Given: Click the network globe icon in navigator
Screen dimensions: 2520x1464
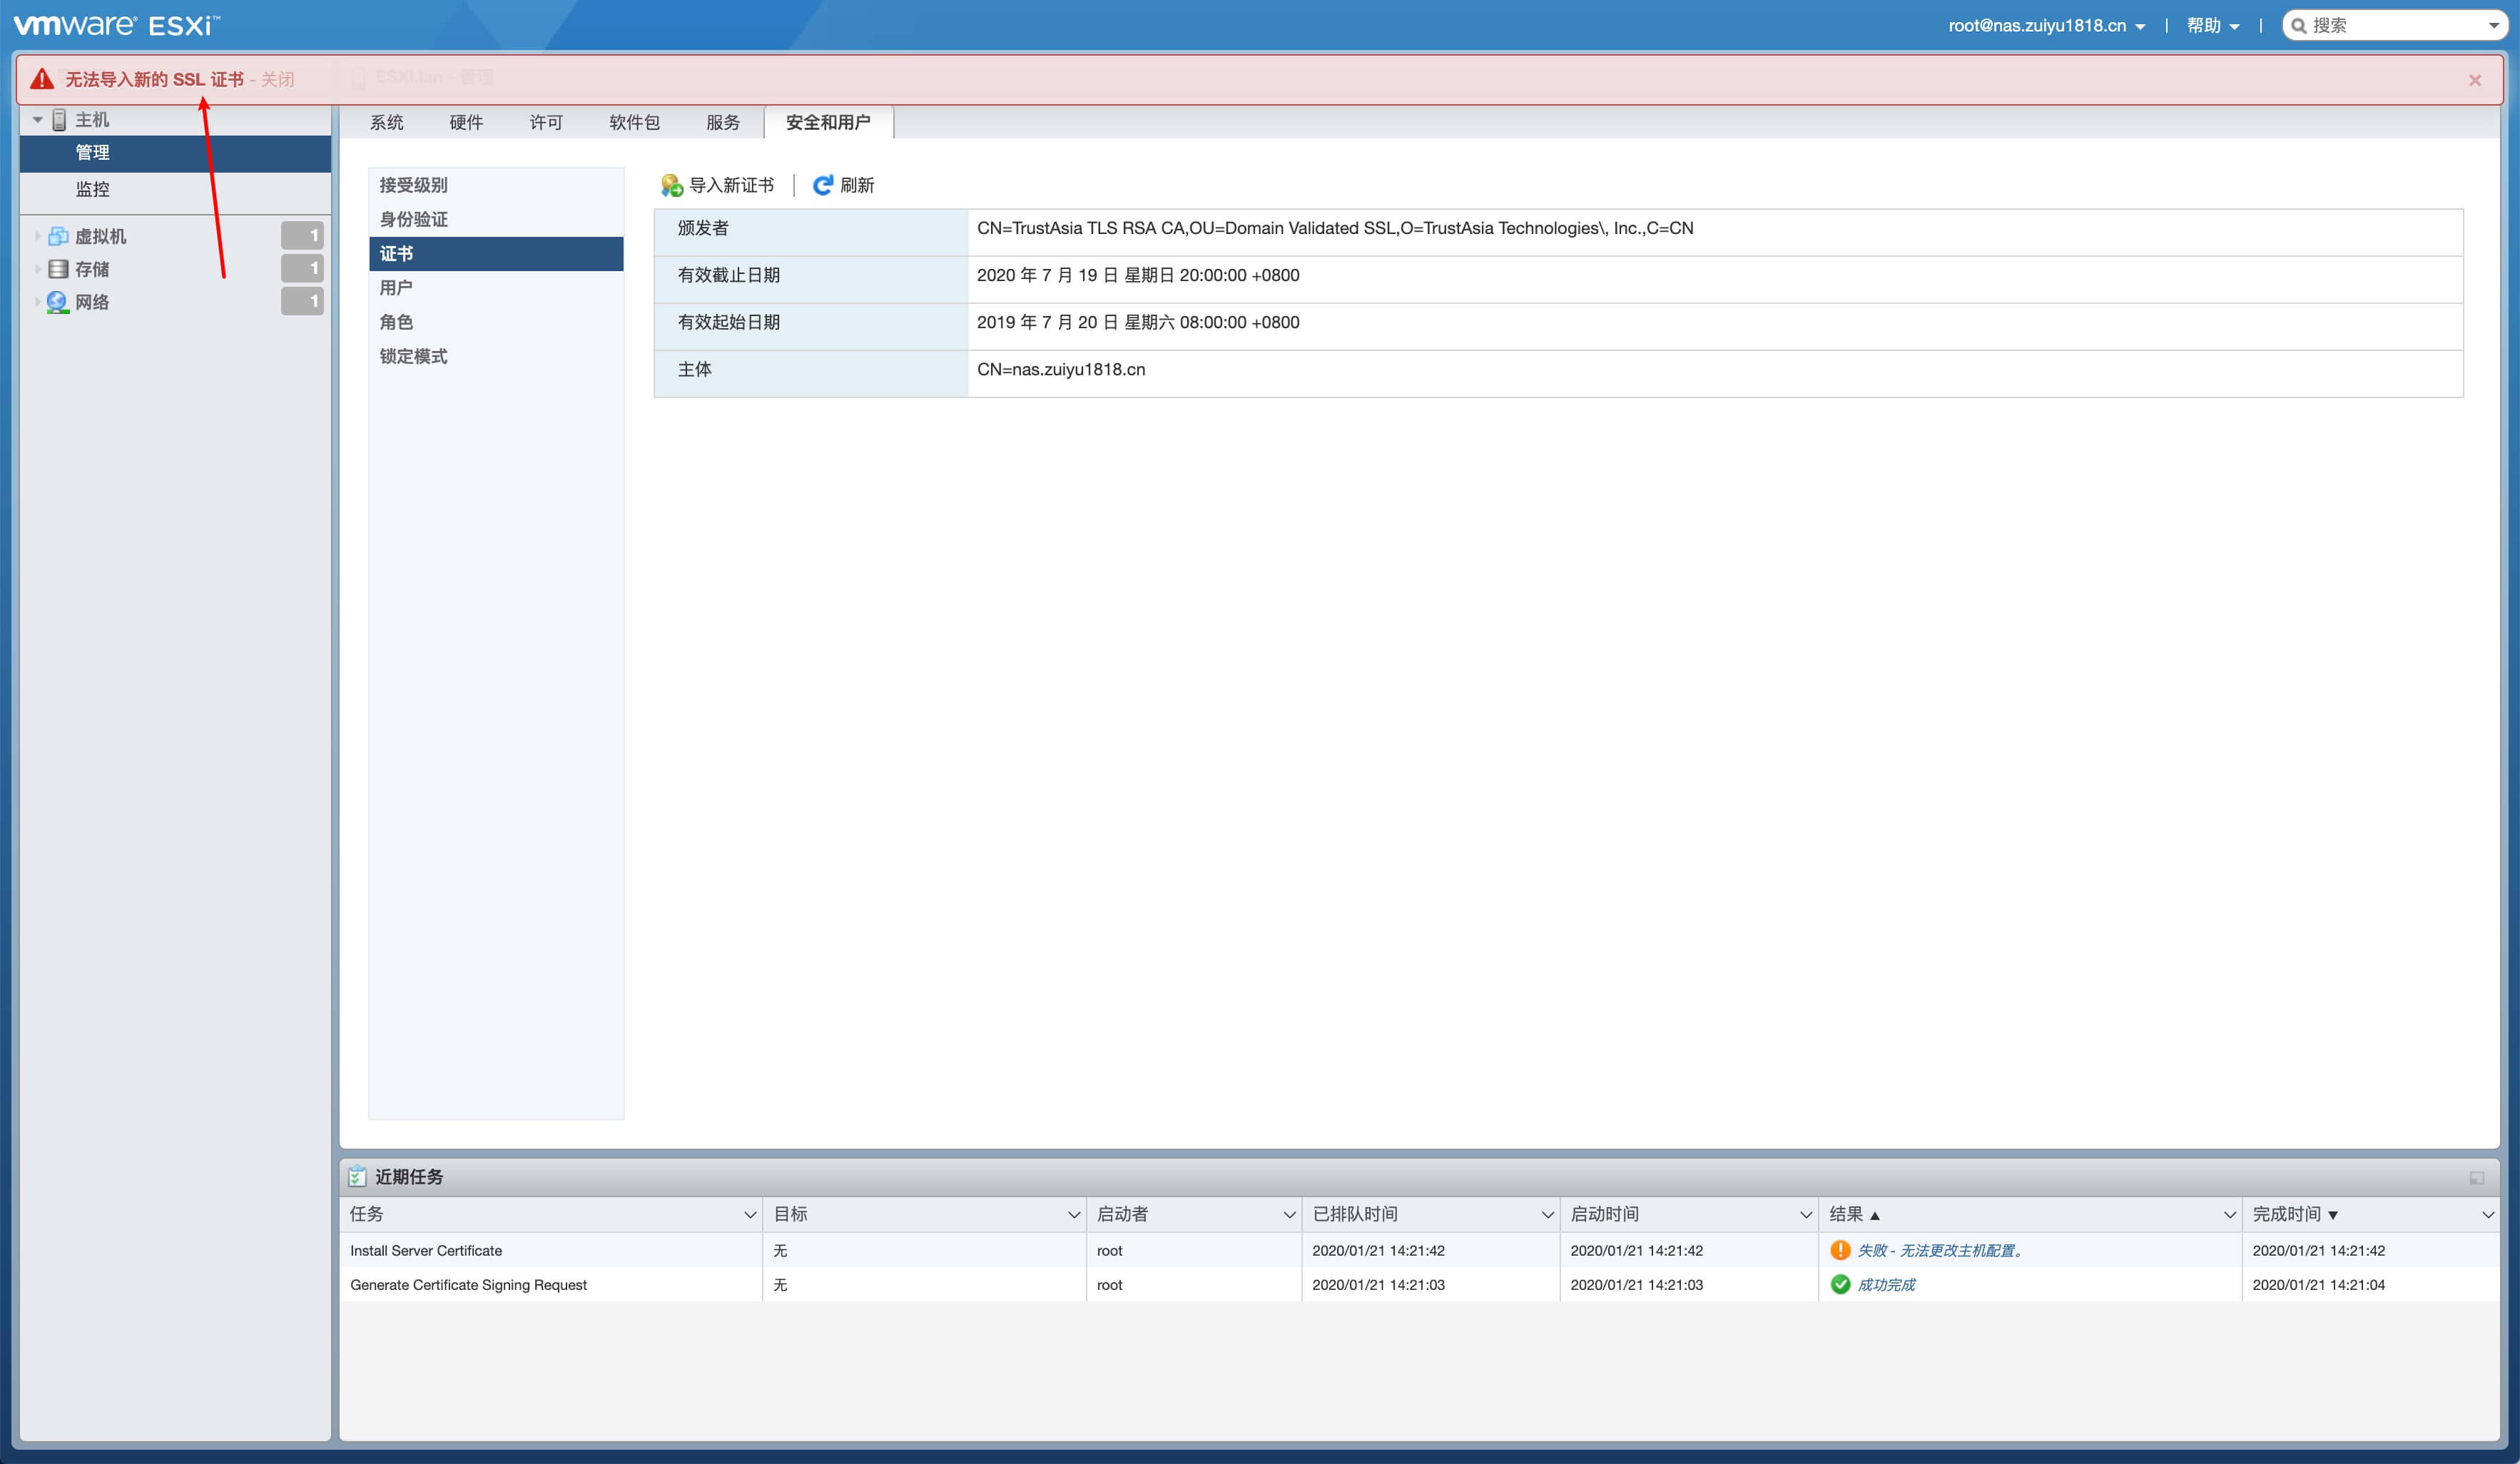Looking at the screenshot, I should pos(58,301).
